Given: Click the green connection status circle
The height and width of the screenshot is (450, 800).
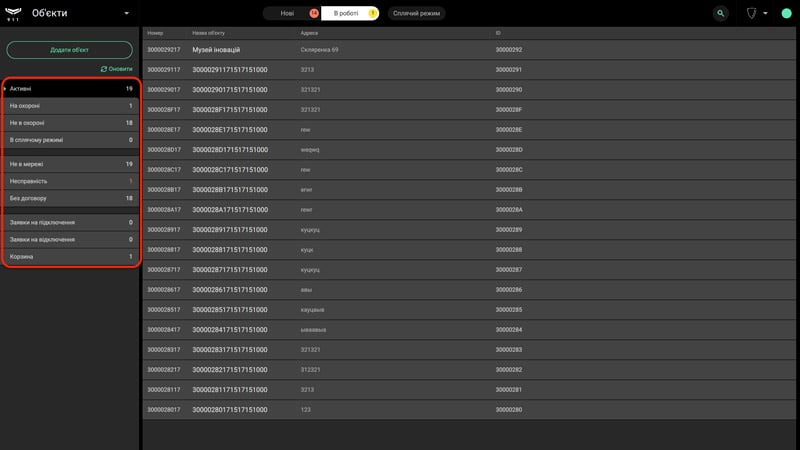Looking at the screenshot, I should coord(786,13).
